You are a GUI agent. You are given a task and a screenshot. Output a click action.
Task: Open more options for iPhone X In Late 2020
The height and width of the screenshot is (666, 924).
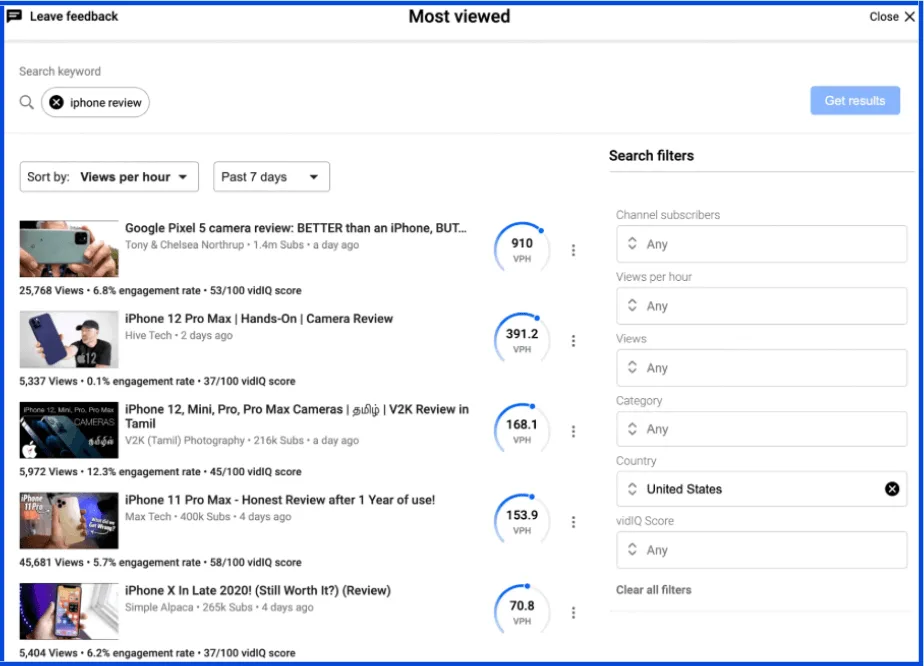tap(573, 613)
